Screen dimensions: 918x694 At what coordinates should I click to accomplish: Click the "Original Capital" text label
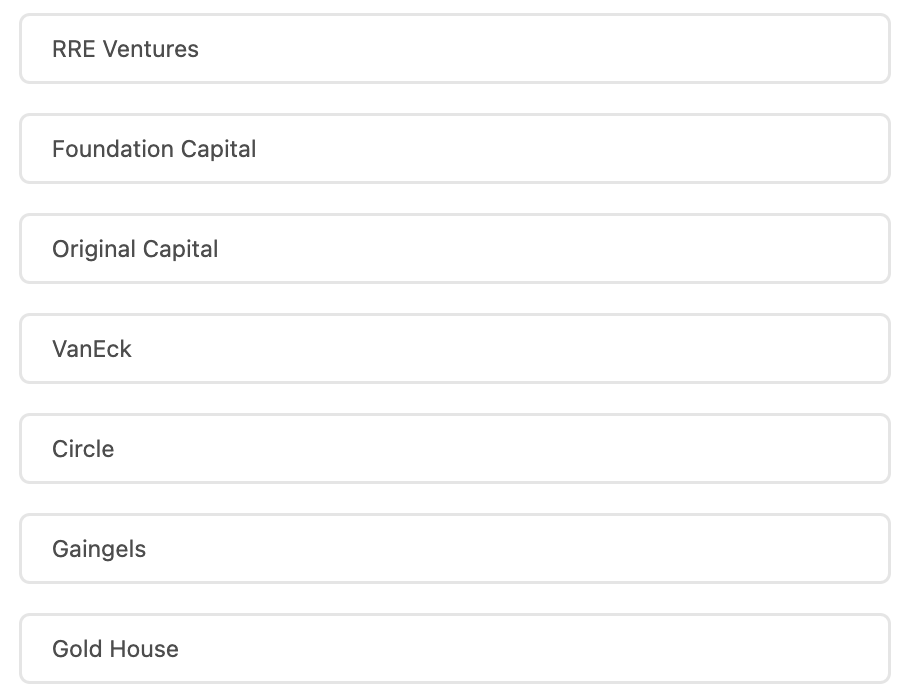click(x=135, y=249)
